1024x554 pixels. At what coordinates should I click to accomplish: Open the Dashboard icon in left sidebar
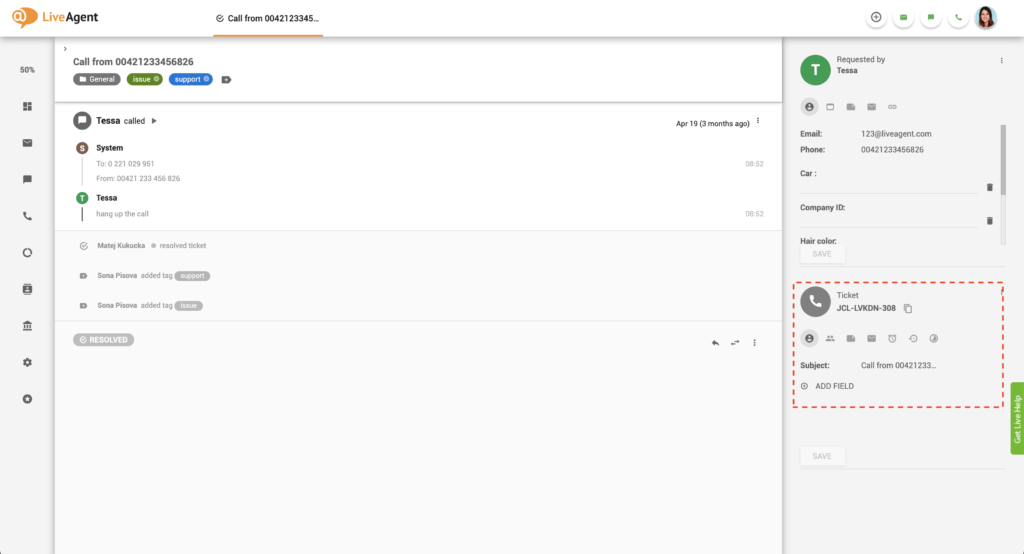(28, 106)
